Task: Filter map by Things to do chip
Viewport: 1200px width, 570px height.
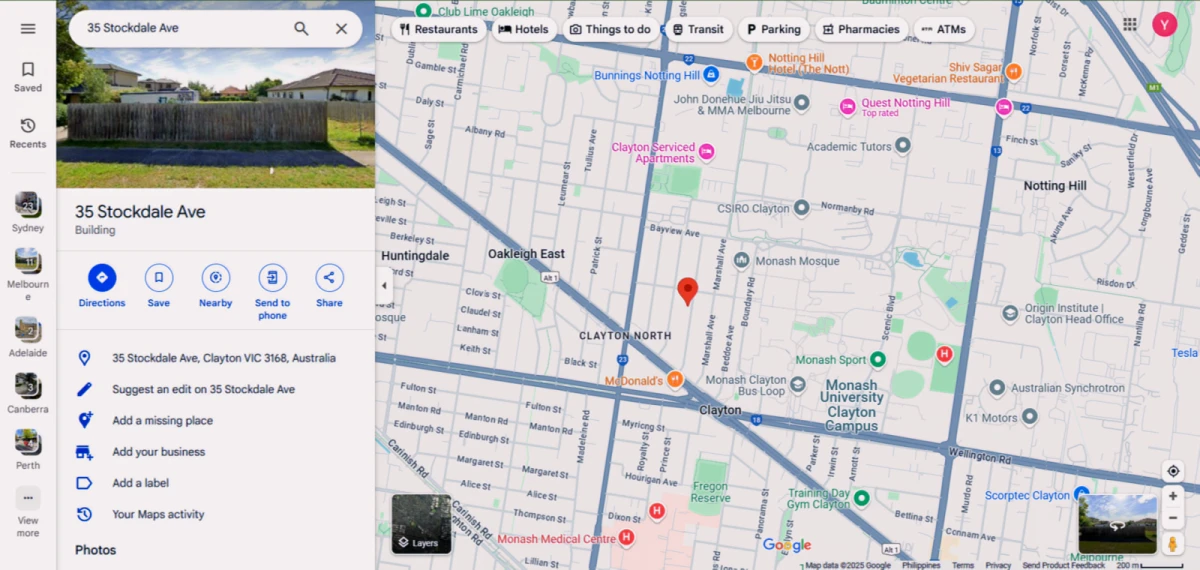Action: (x=610, y=29)
